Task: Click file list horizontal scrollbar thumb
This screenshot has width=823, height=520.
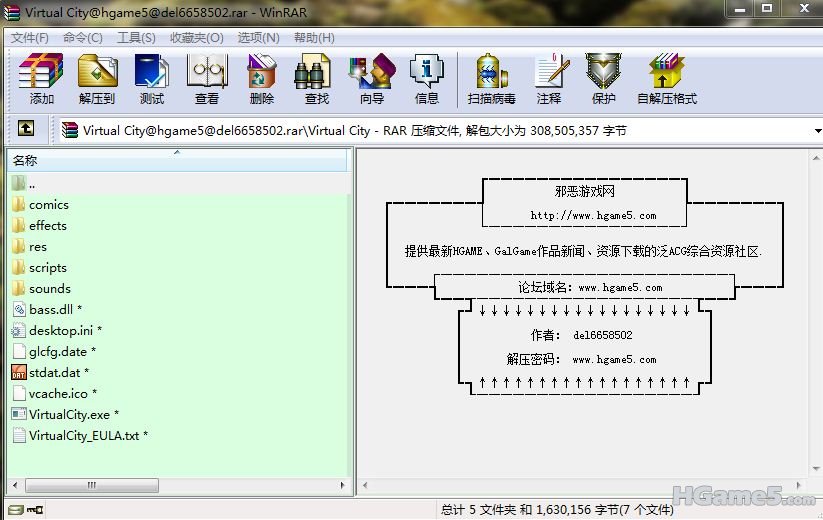Action: pos(91,485)
